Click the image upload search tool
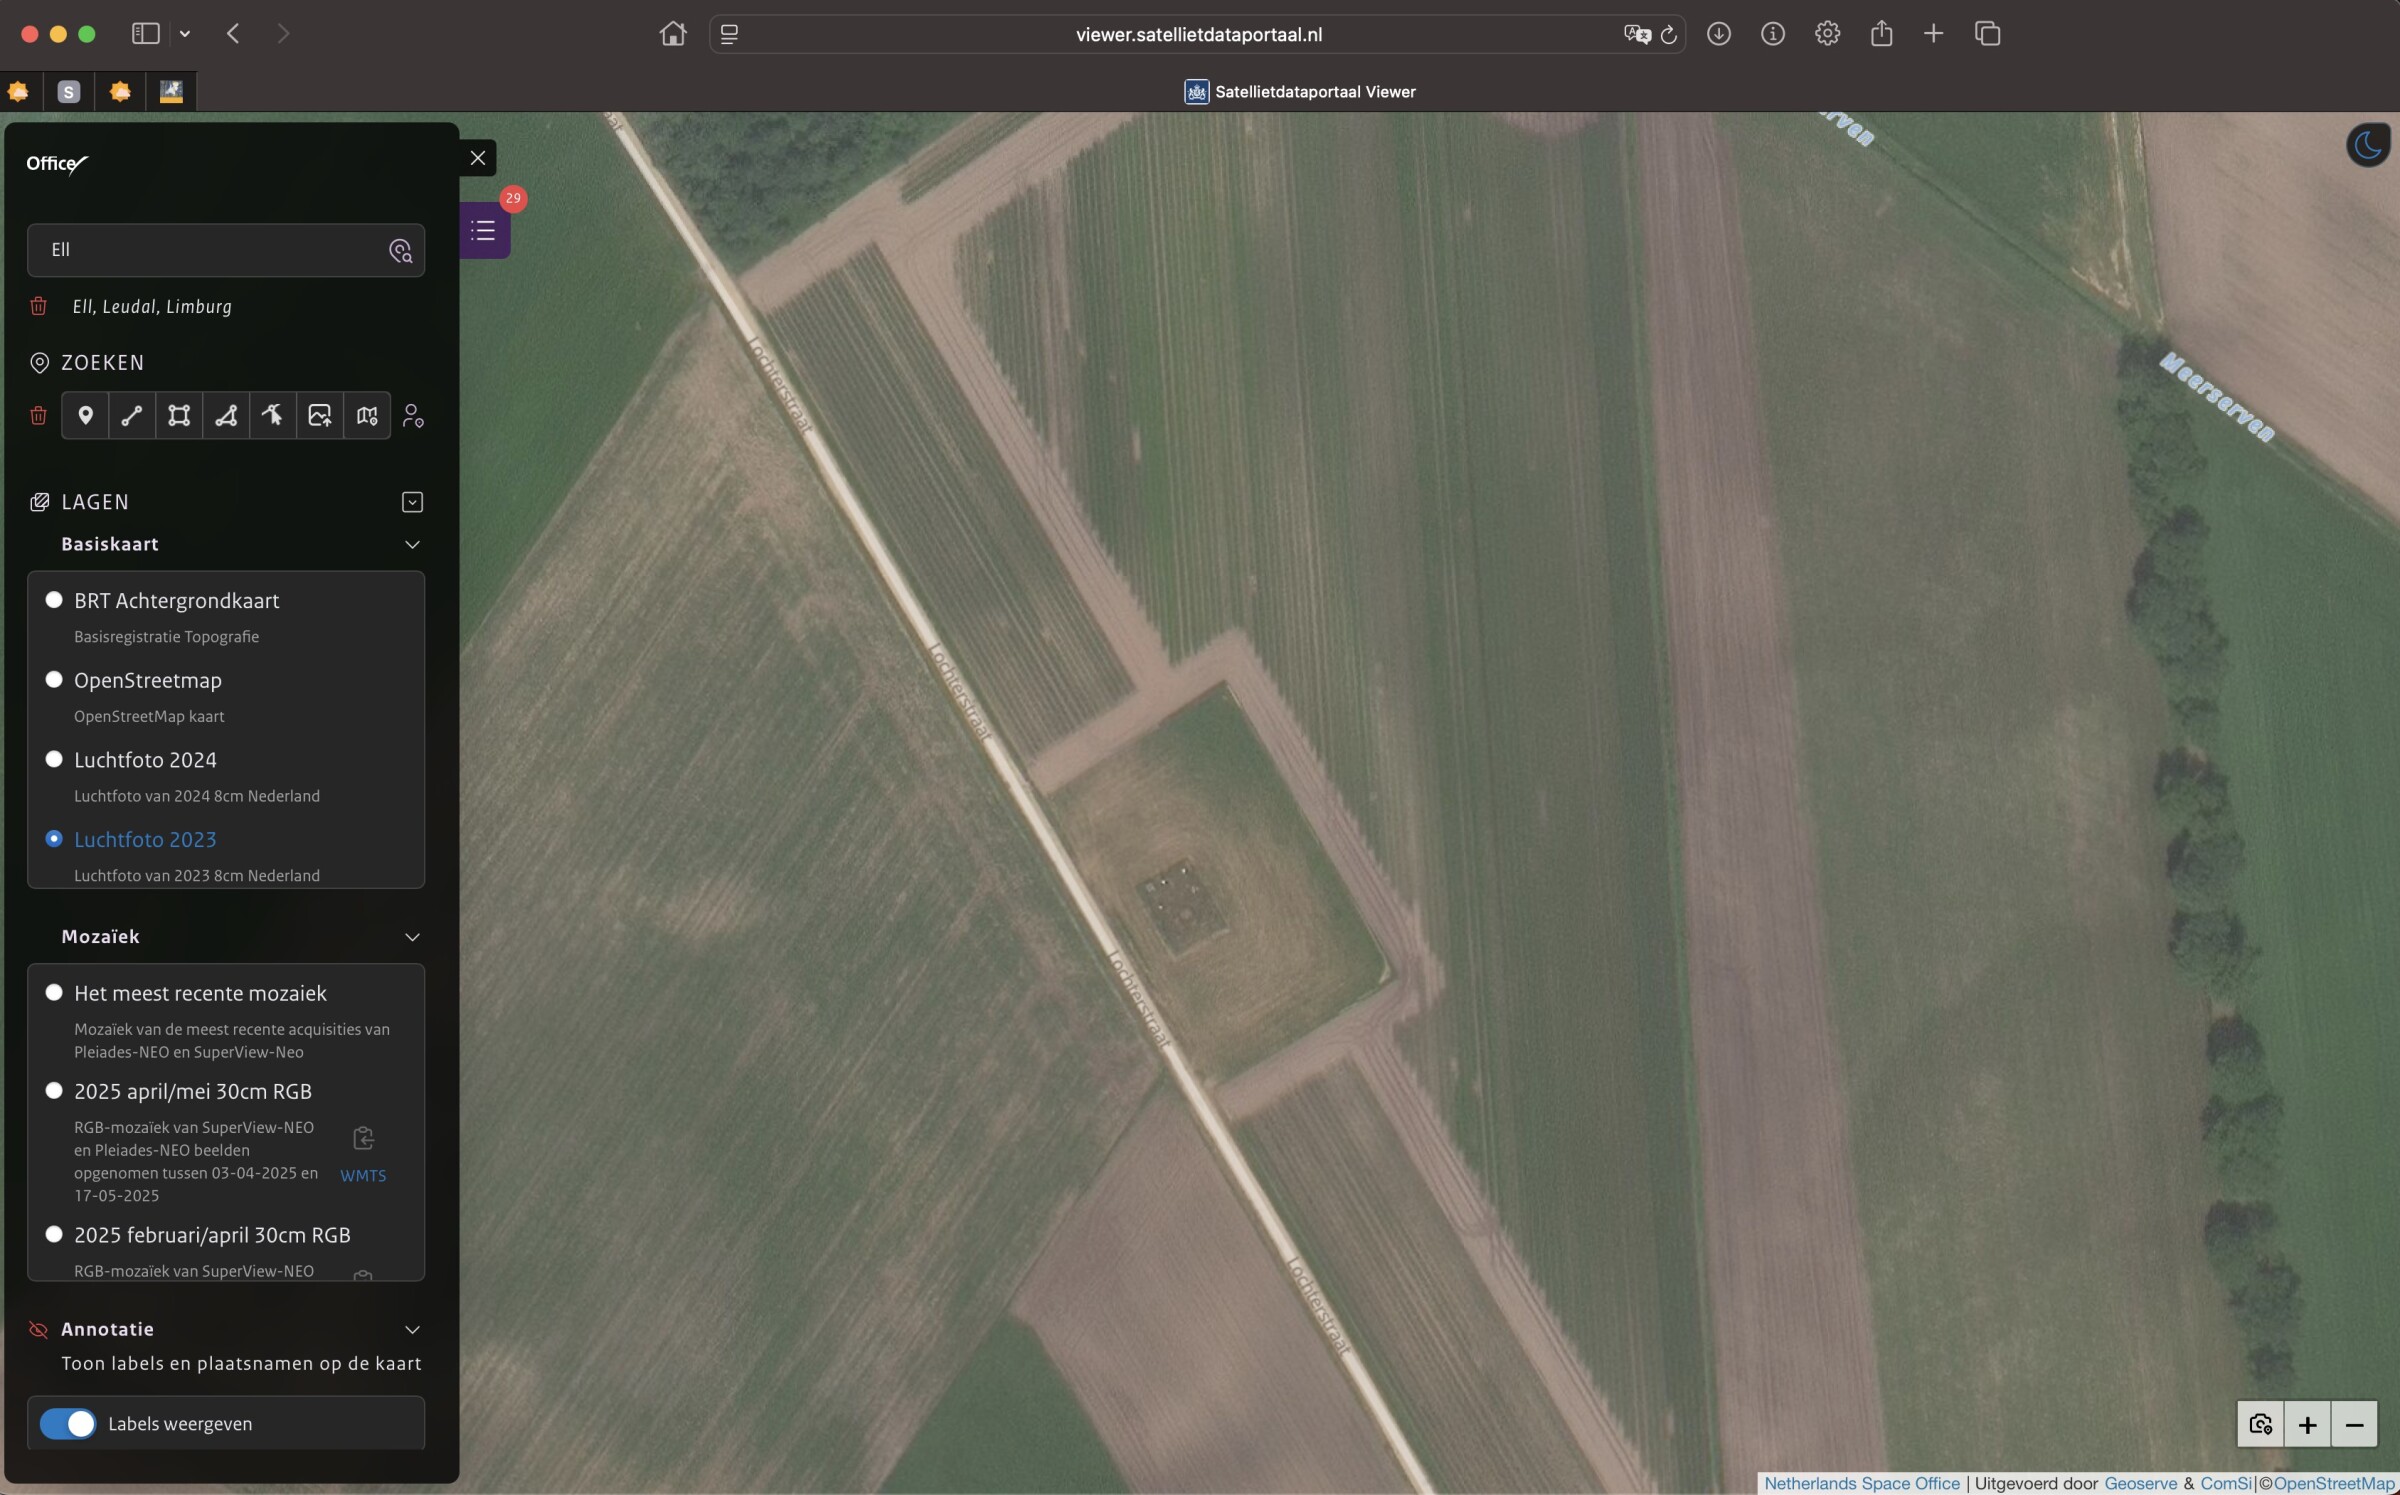 point(320,415)
